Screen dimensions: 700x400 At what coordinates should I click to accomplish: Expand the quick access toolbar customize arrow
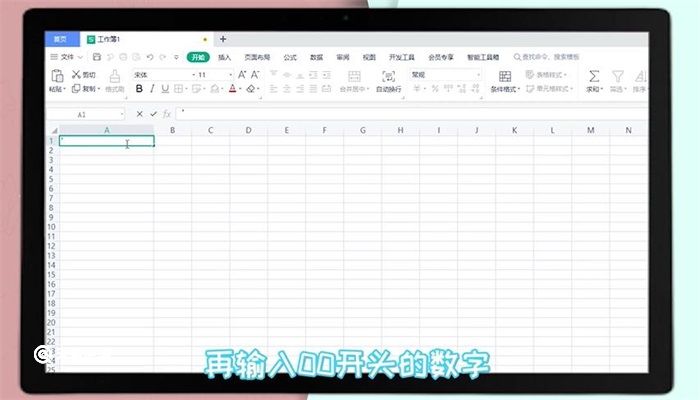[x=176, y=57]
